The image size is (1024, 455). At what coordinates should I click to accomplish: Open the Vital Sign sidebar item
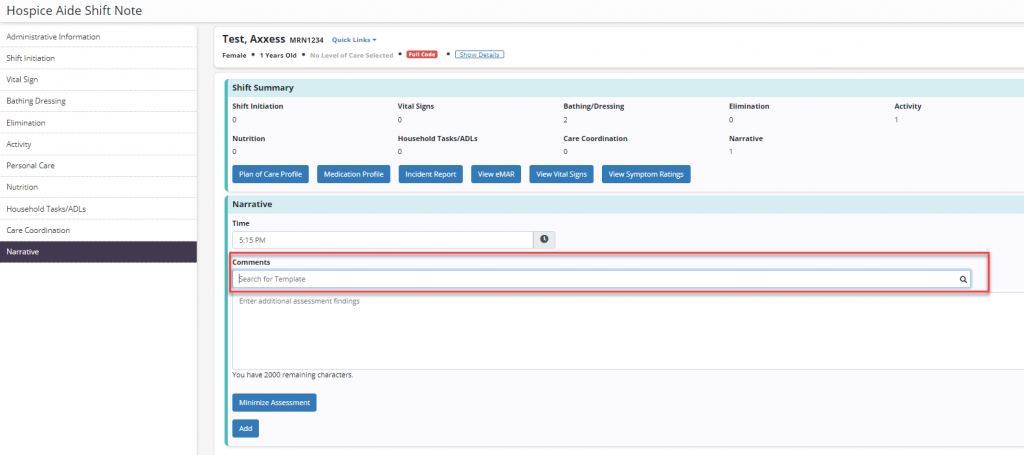[x=98, y=80]
